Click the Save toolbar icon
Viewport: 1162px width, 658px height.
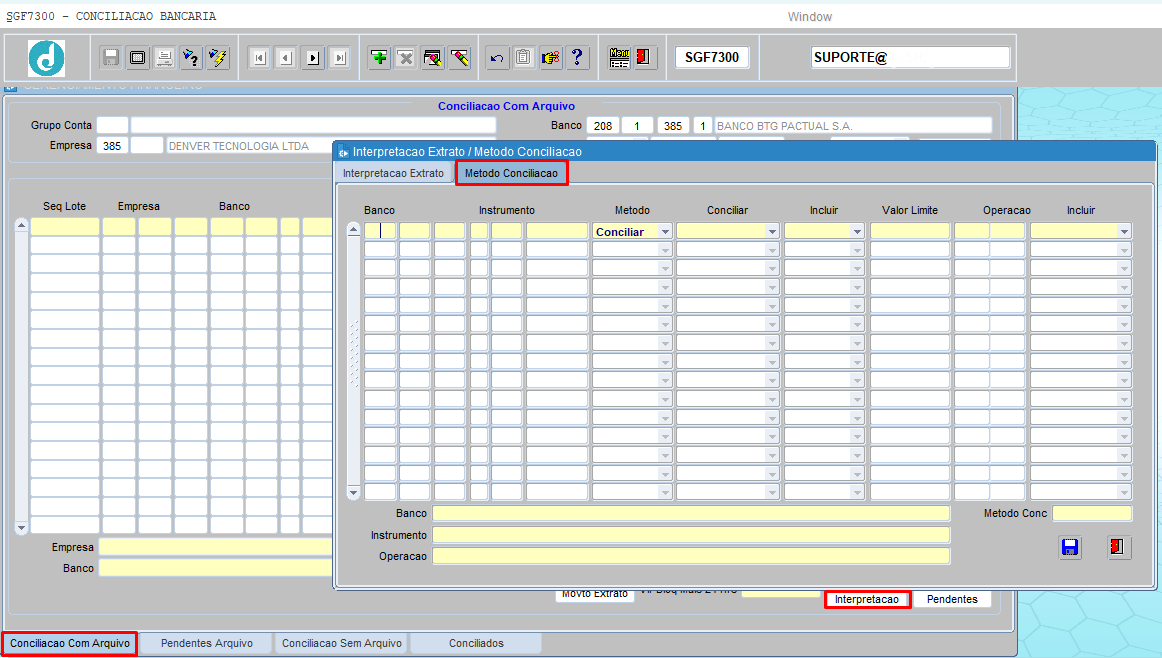click(111, 57)
